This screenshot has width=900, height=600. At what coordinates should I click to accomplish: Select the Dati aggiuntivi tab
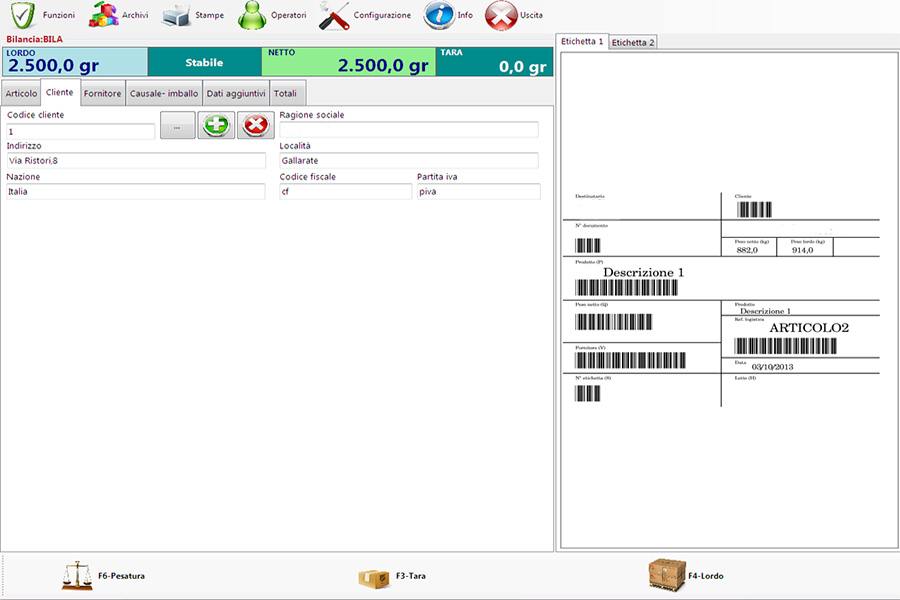(x=235, y=93)
